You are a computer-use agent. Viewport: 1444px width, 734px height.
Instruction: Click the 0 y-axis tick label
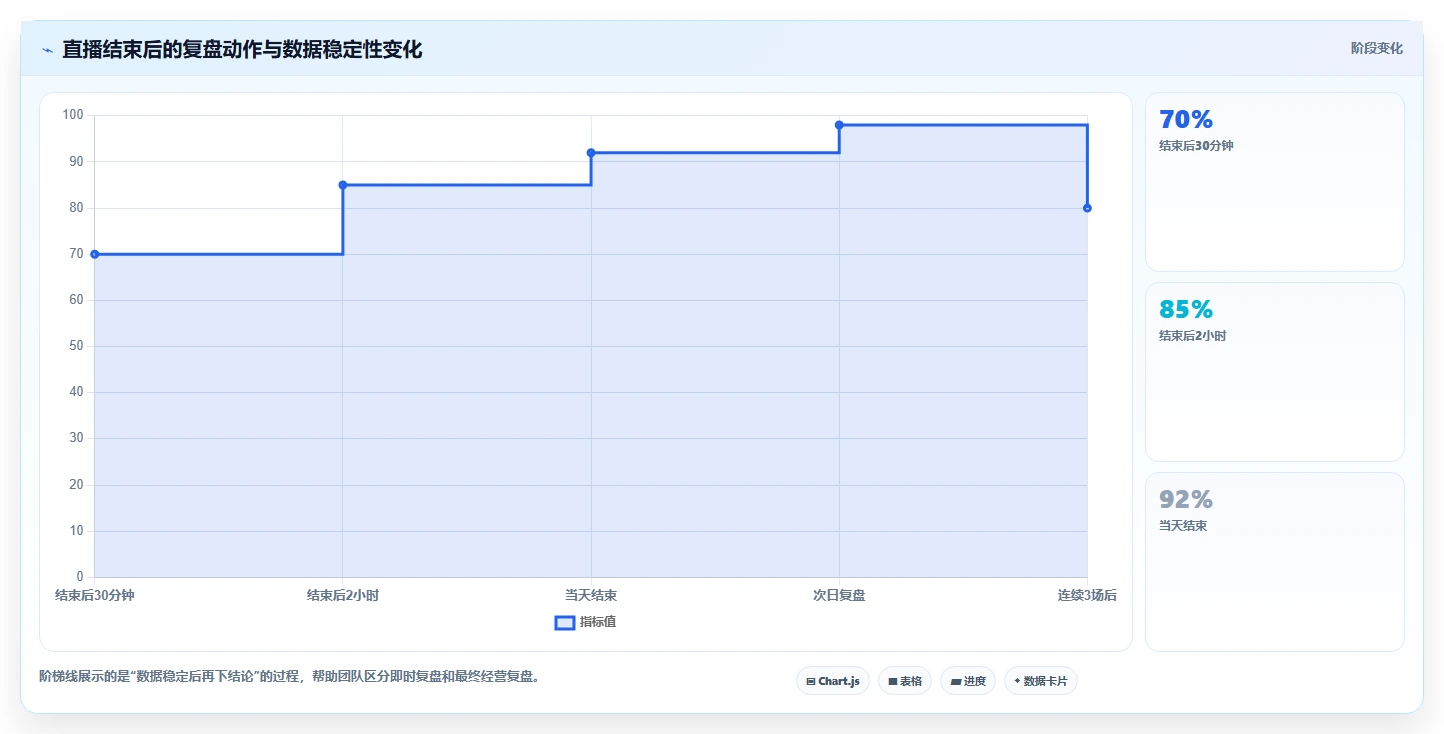coord(80,577)
